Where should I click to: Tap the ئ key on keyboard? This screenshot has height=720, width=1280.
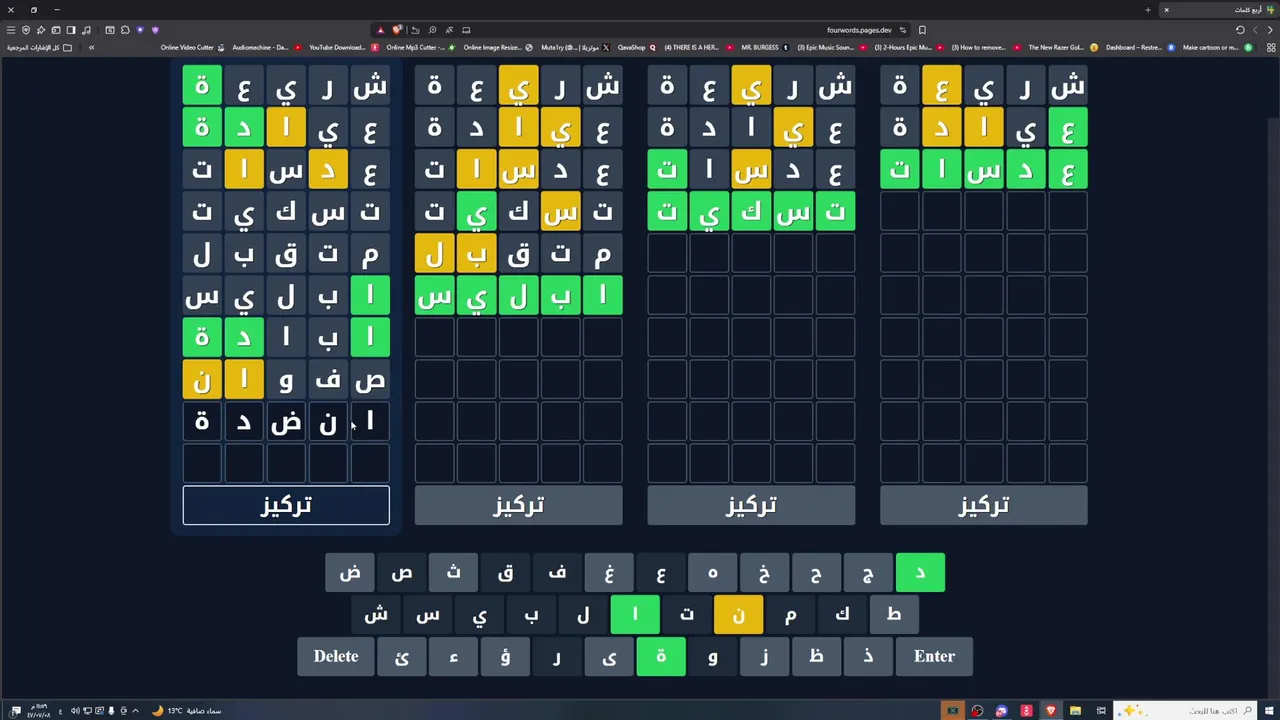tap(402, 656)
